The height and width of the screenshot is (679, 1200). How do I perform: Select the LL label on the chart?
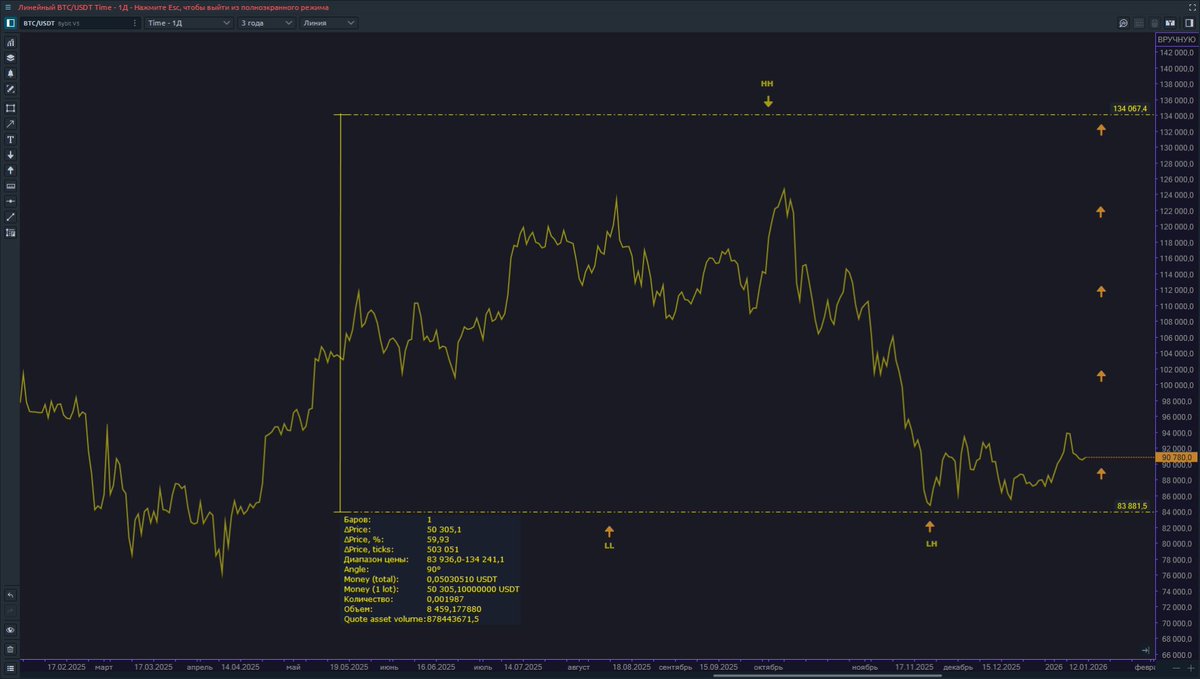pos(609,546)
